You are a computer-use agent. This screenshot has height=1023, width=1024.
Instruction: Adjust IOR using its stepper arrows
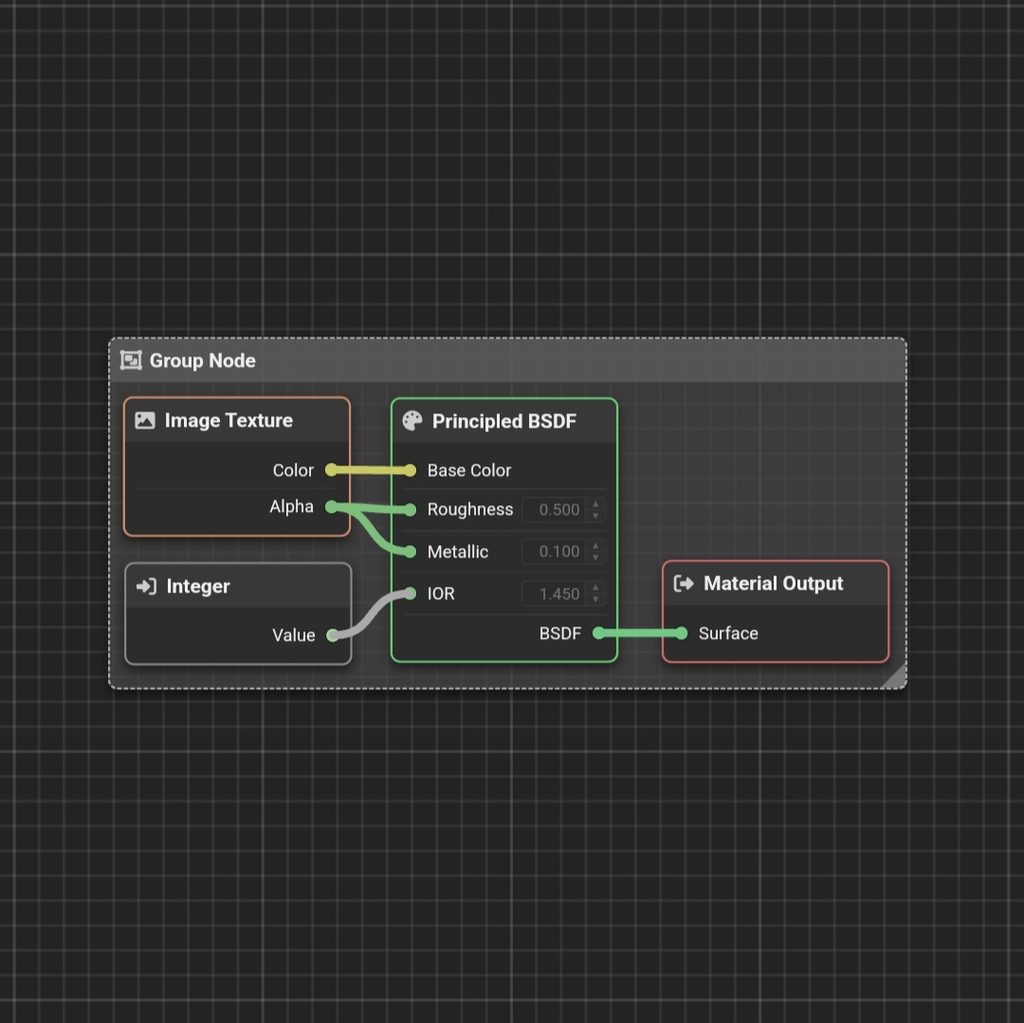[596, 594]
